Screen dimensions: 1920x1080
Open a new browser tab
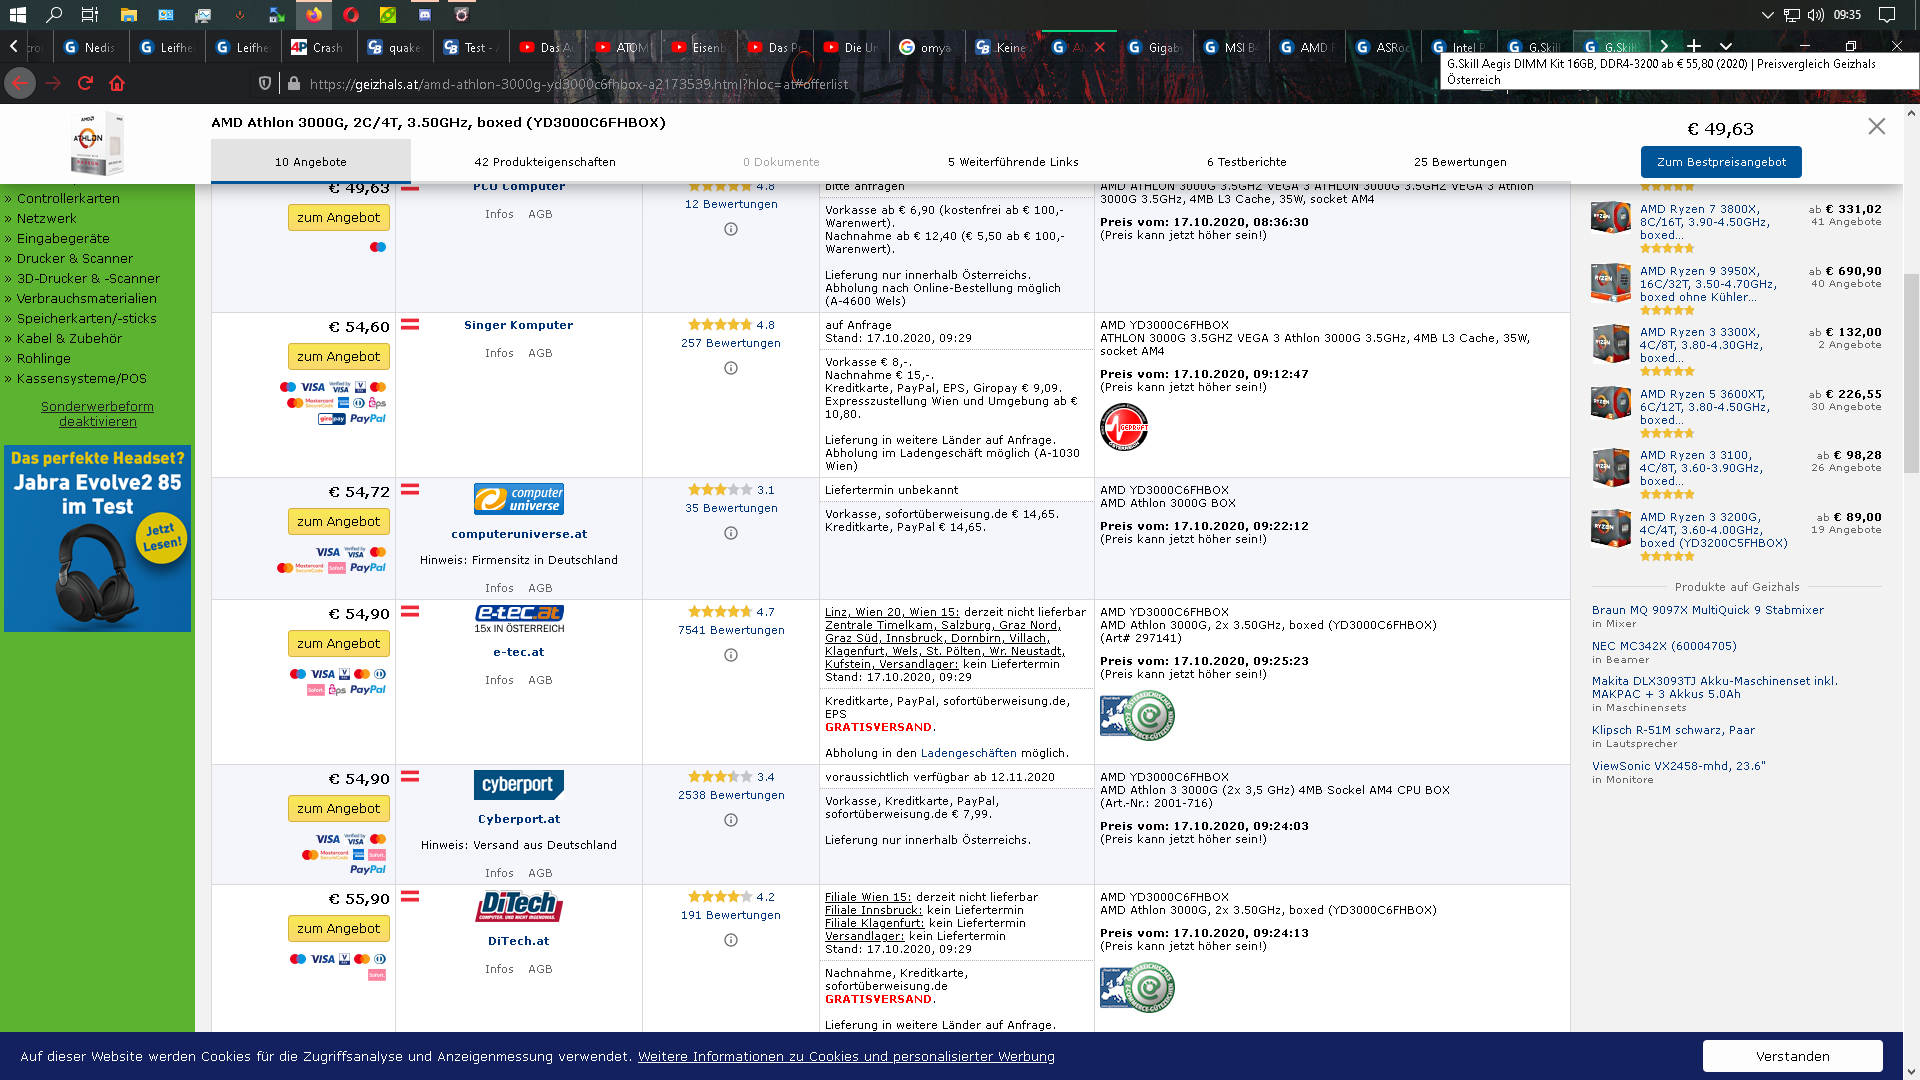pos(1694,46)
